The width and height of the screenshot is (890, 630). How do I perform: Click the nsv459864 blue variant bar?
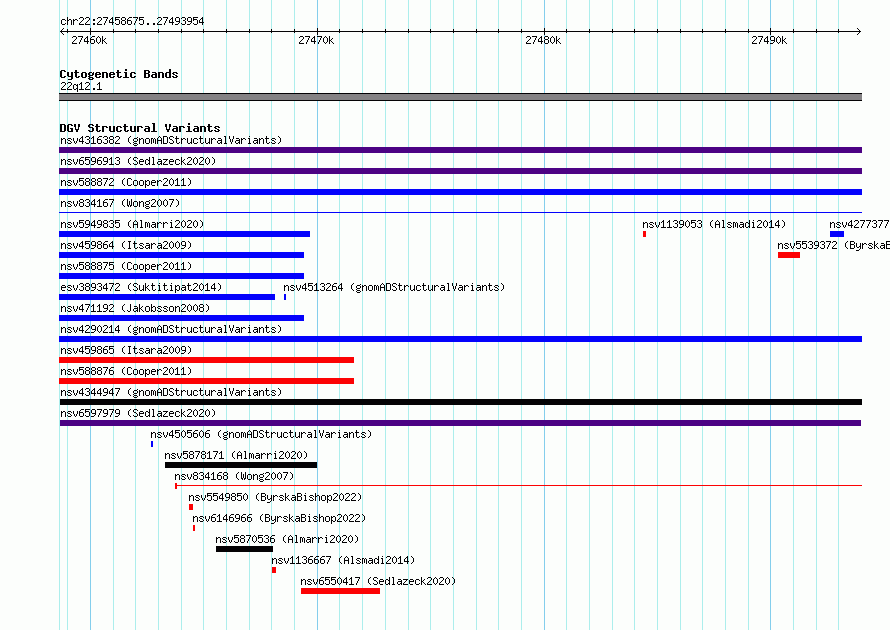click(182, 255)
